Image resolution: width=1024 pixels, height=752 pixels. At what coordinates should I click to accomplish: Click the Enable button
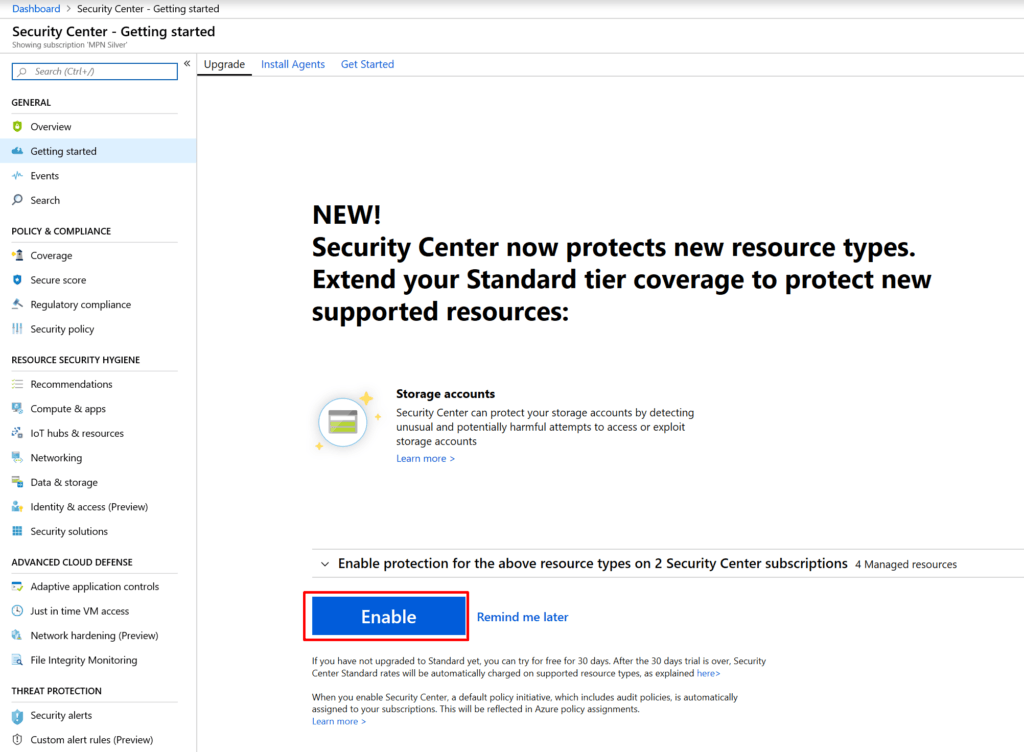click(x=386, y=616)
